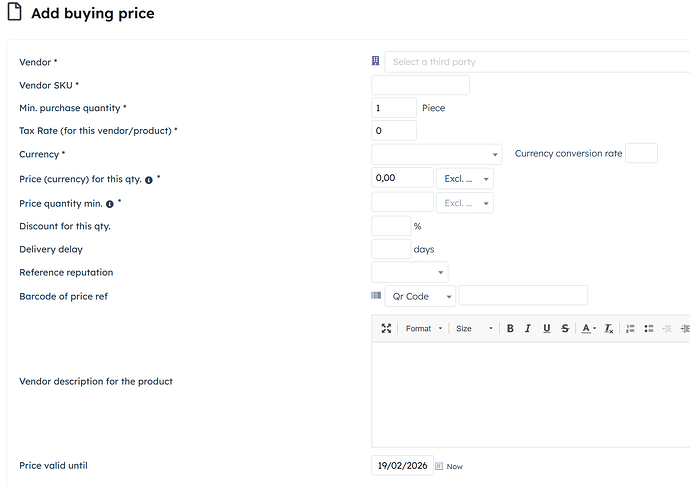The height and width of the screenshot is (486, 690).
Task: Insert a bulleted list
Action: coord(649,328)
